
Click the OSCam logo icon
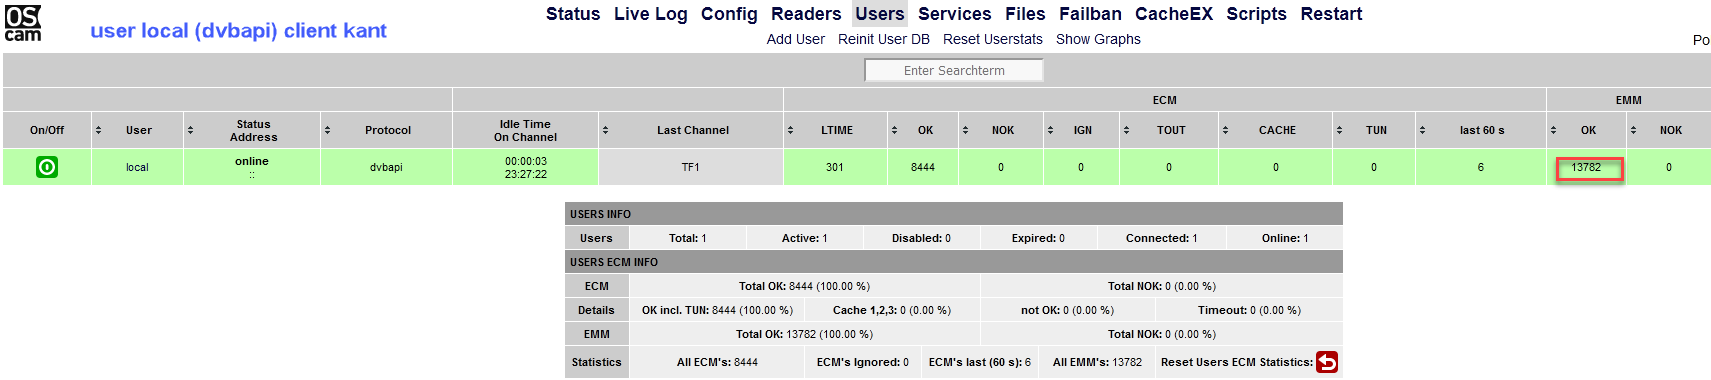(x=24, y=23)
